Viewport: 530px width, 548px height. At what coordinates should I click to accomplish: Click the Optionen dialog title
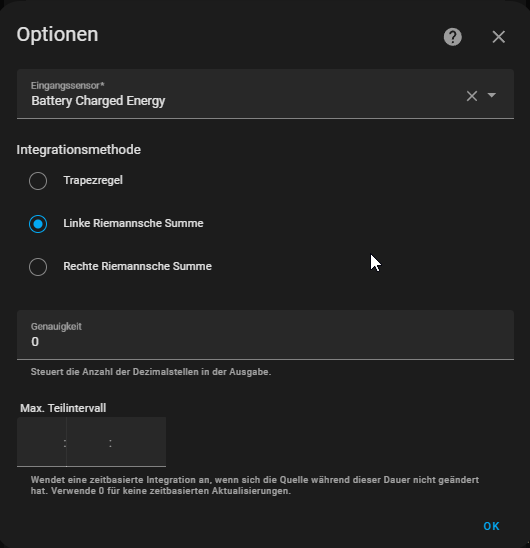[x=57, y=35]
